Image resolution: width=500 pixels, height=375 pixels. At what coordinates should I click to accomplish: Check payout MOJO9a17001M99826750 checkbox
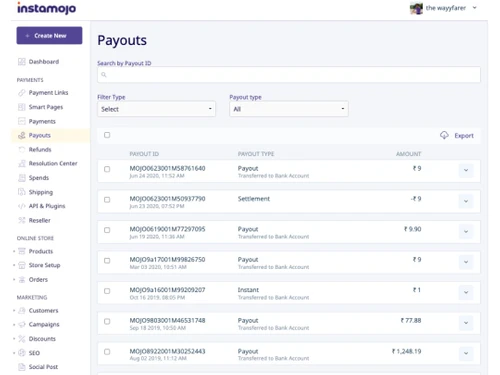click(107, 260)
